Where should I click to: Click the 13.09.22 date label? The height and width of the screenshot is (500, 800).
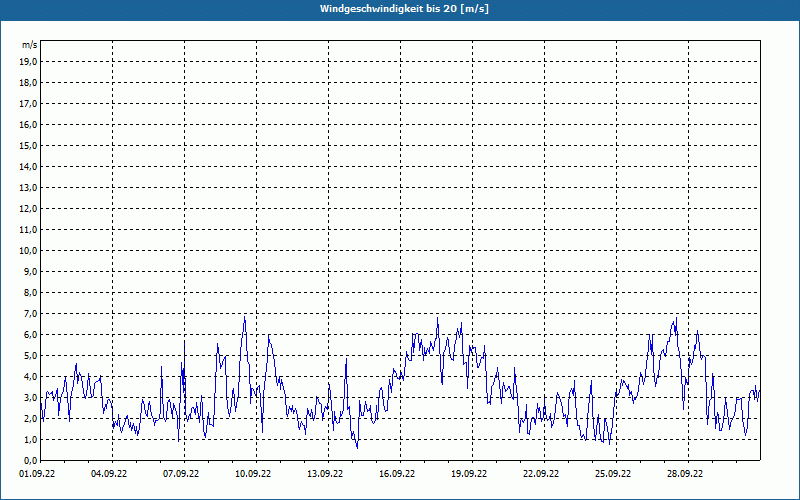(x=325, y=474)
